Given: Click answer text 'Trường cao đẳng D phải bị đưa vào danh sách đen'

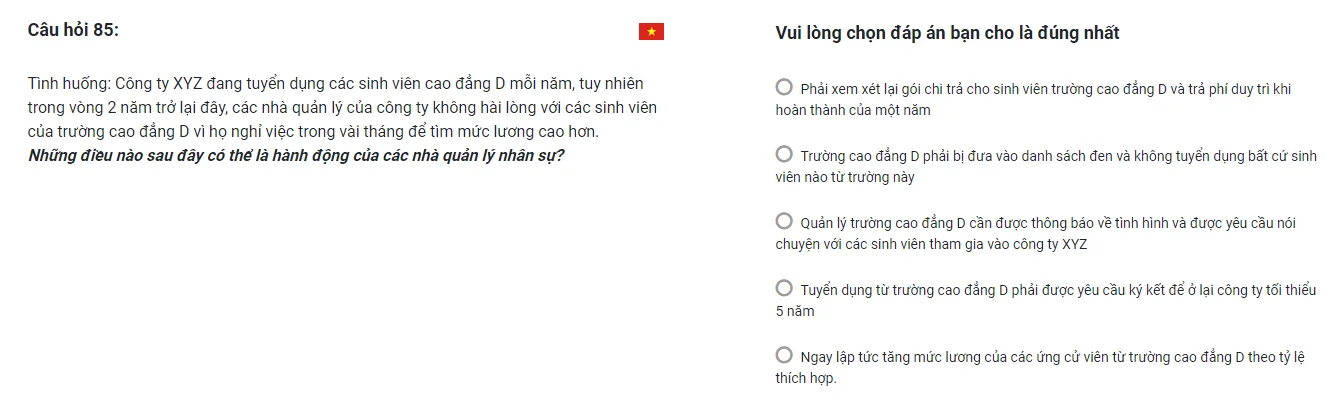Looking at the screenshot, I should (x=950, y=156).
